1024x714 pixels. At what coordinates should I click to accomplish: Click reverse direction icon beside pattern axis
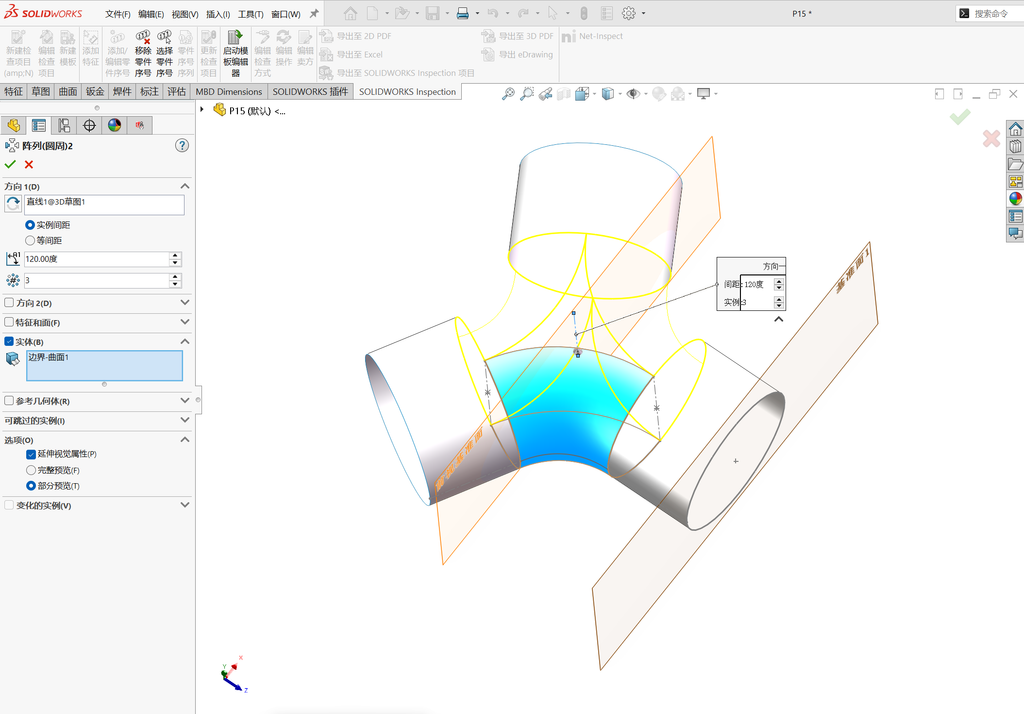point(12,204)
